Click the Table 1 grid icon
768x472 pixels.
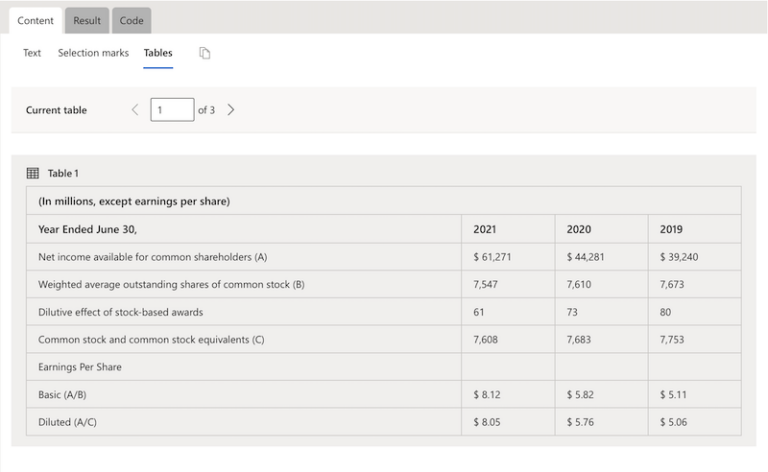coord(32,173)
